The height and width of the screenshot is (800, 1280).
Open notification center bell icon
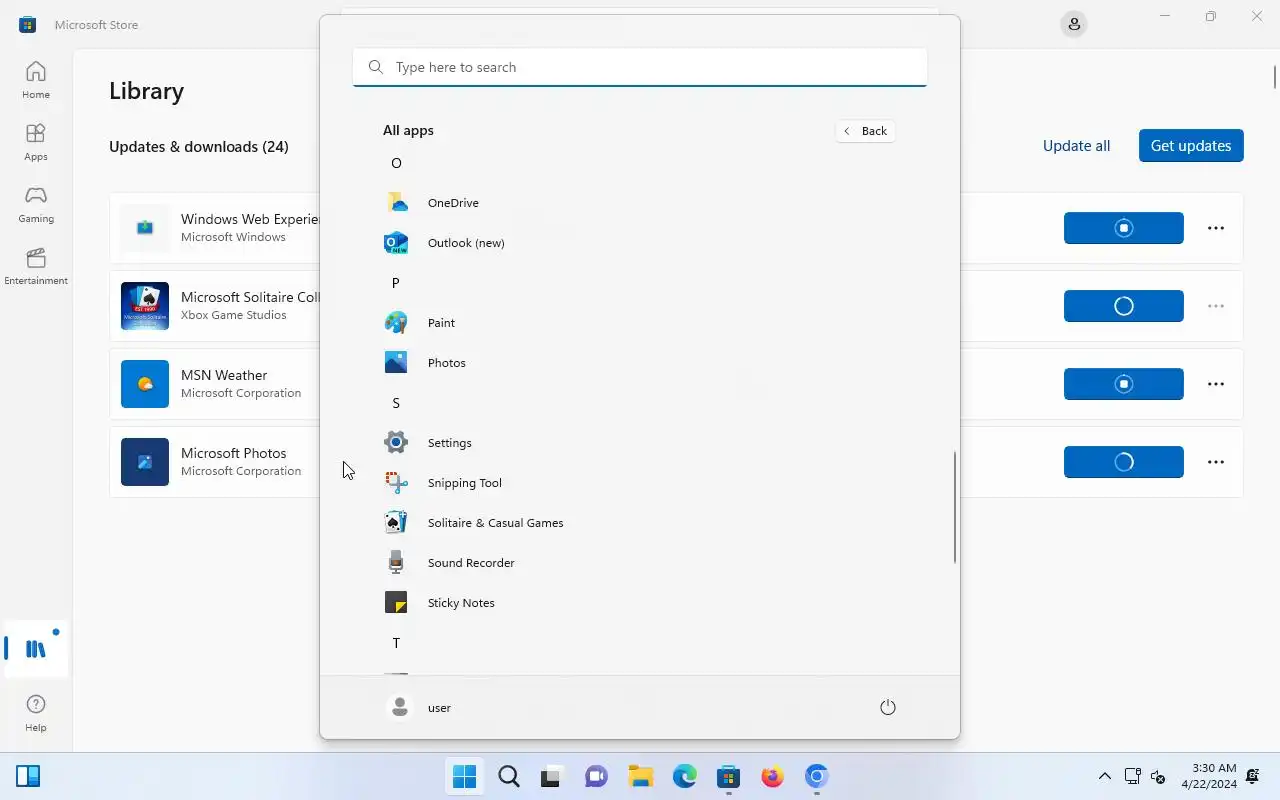(1253, 776)
